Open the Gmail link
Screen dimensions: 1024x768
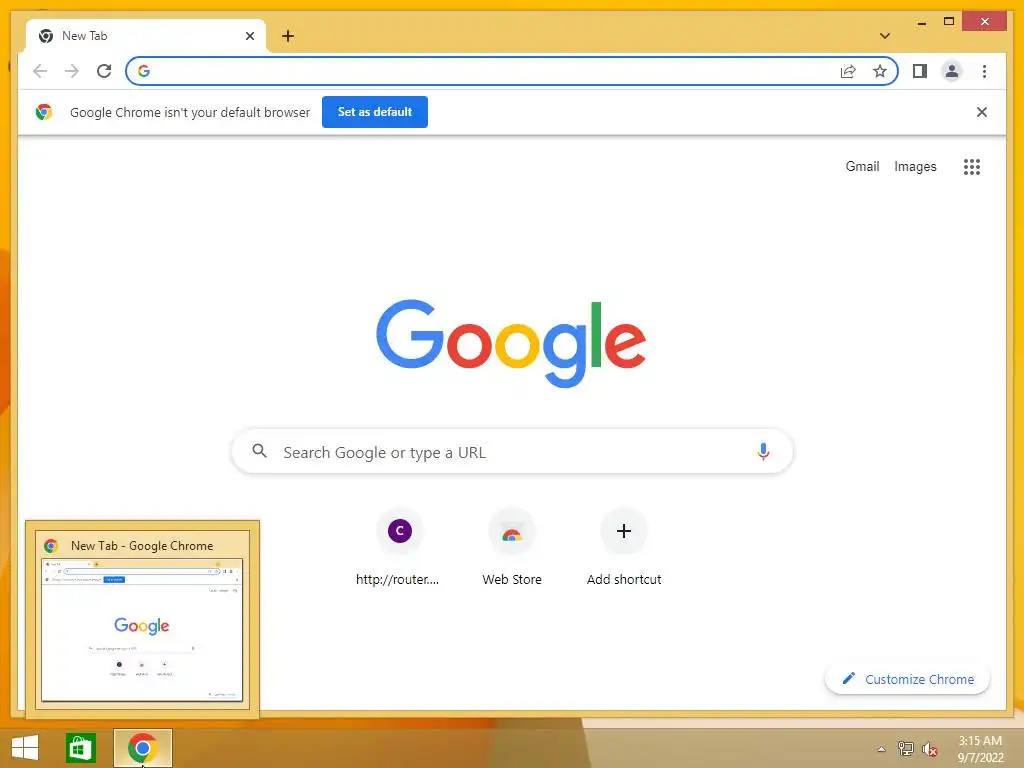(862, 167)
